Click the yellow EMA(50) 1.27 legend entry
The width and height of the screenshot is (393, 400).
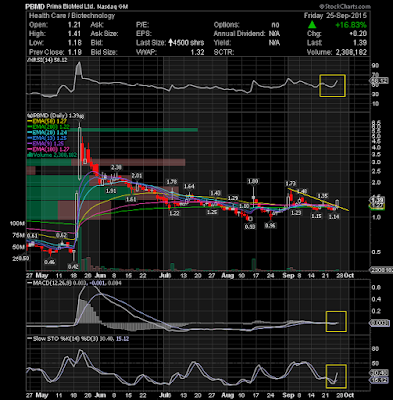tap(47, 121)
